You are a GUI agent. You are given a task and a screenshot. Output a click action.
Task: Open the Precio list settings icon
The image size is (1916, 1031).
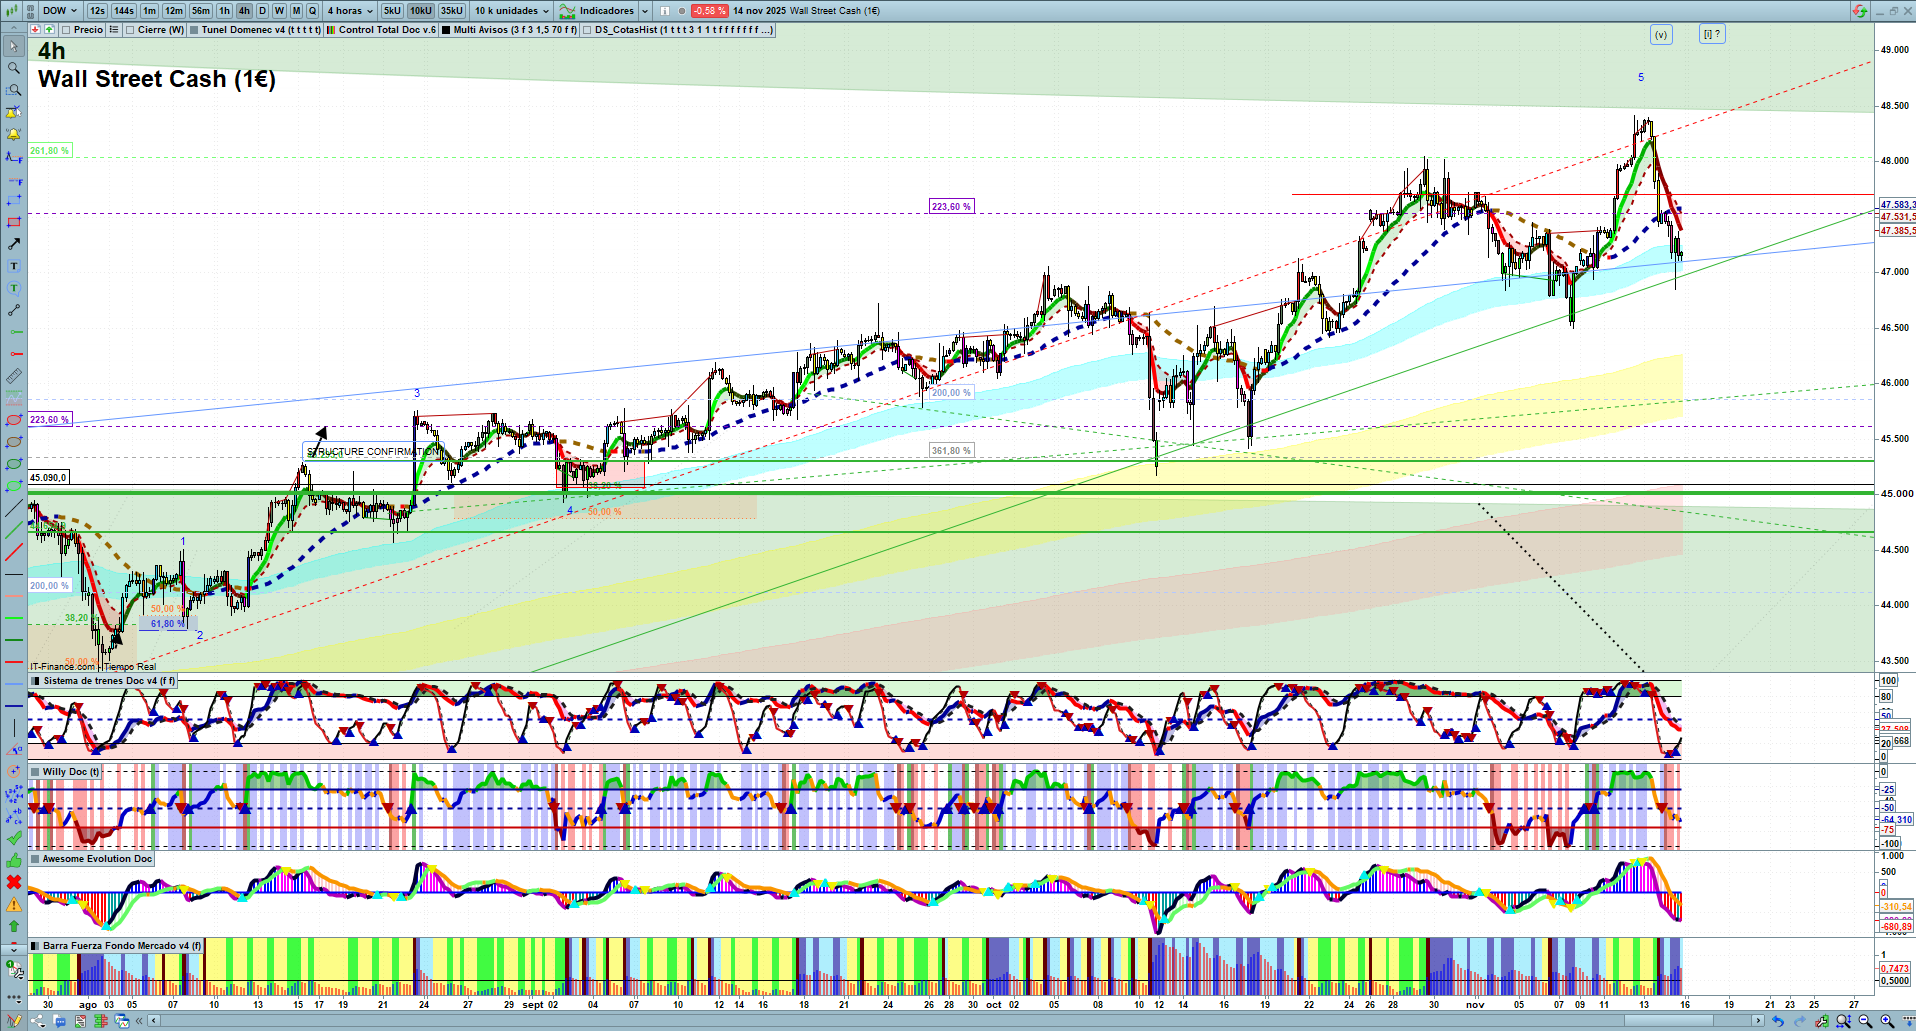click(x=114, y=30)
